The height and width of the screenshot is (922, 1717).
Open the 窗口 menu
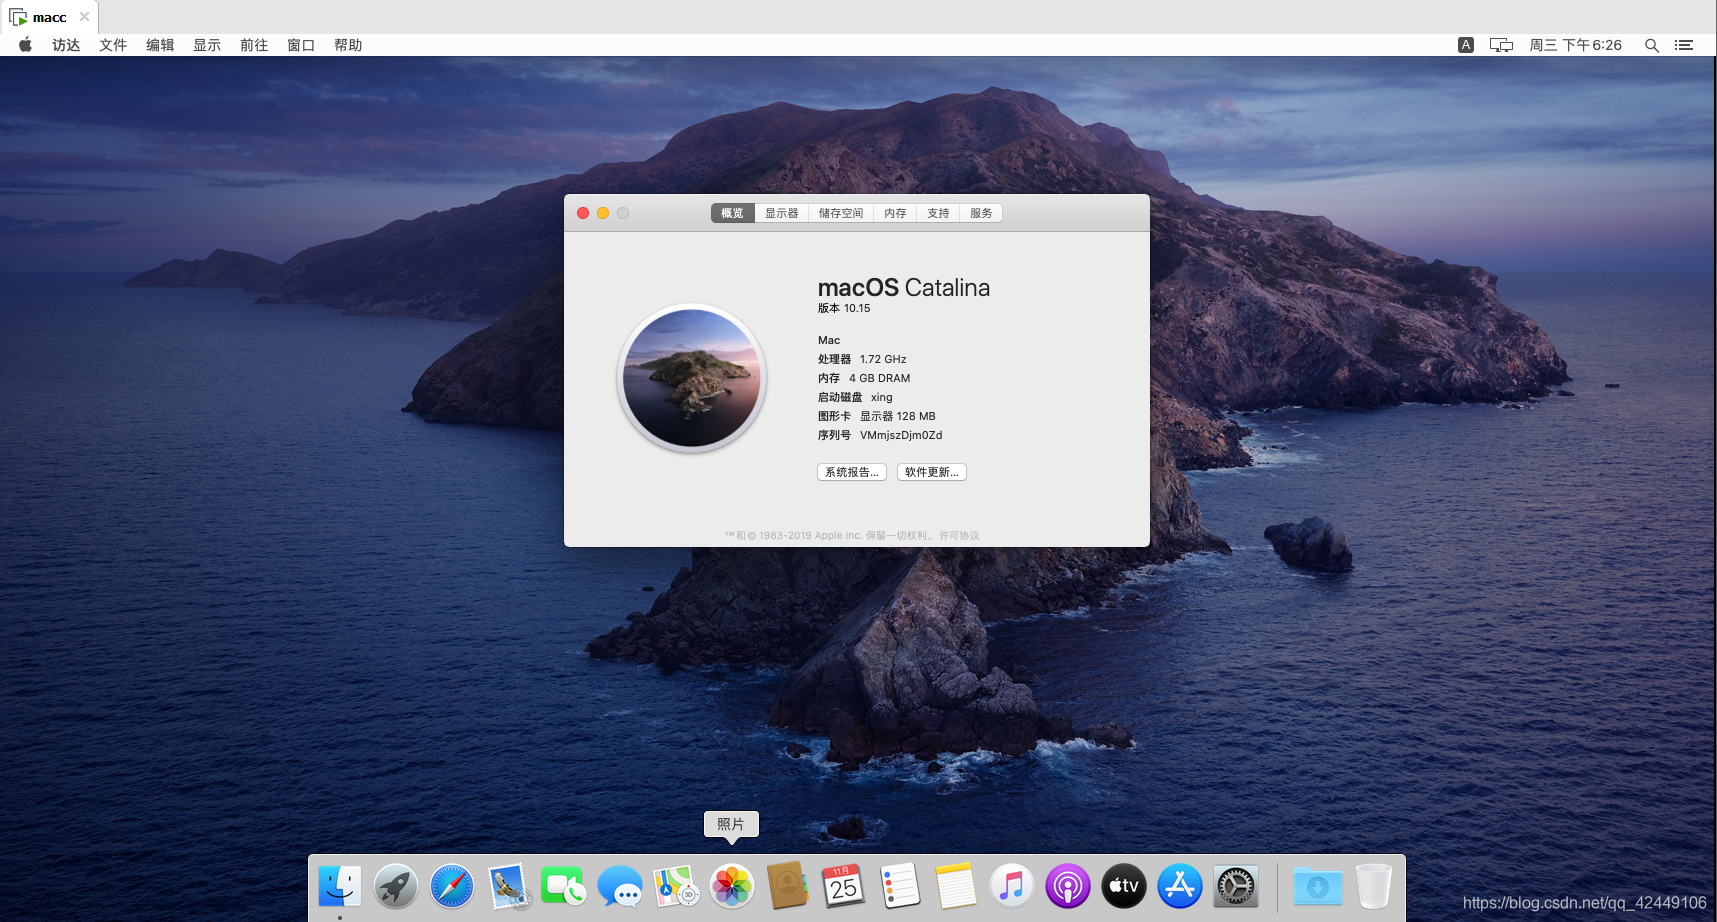click(301, 45)
